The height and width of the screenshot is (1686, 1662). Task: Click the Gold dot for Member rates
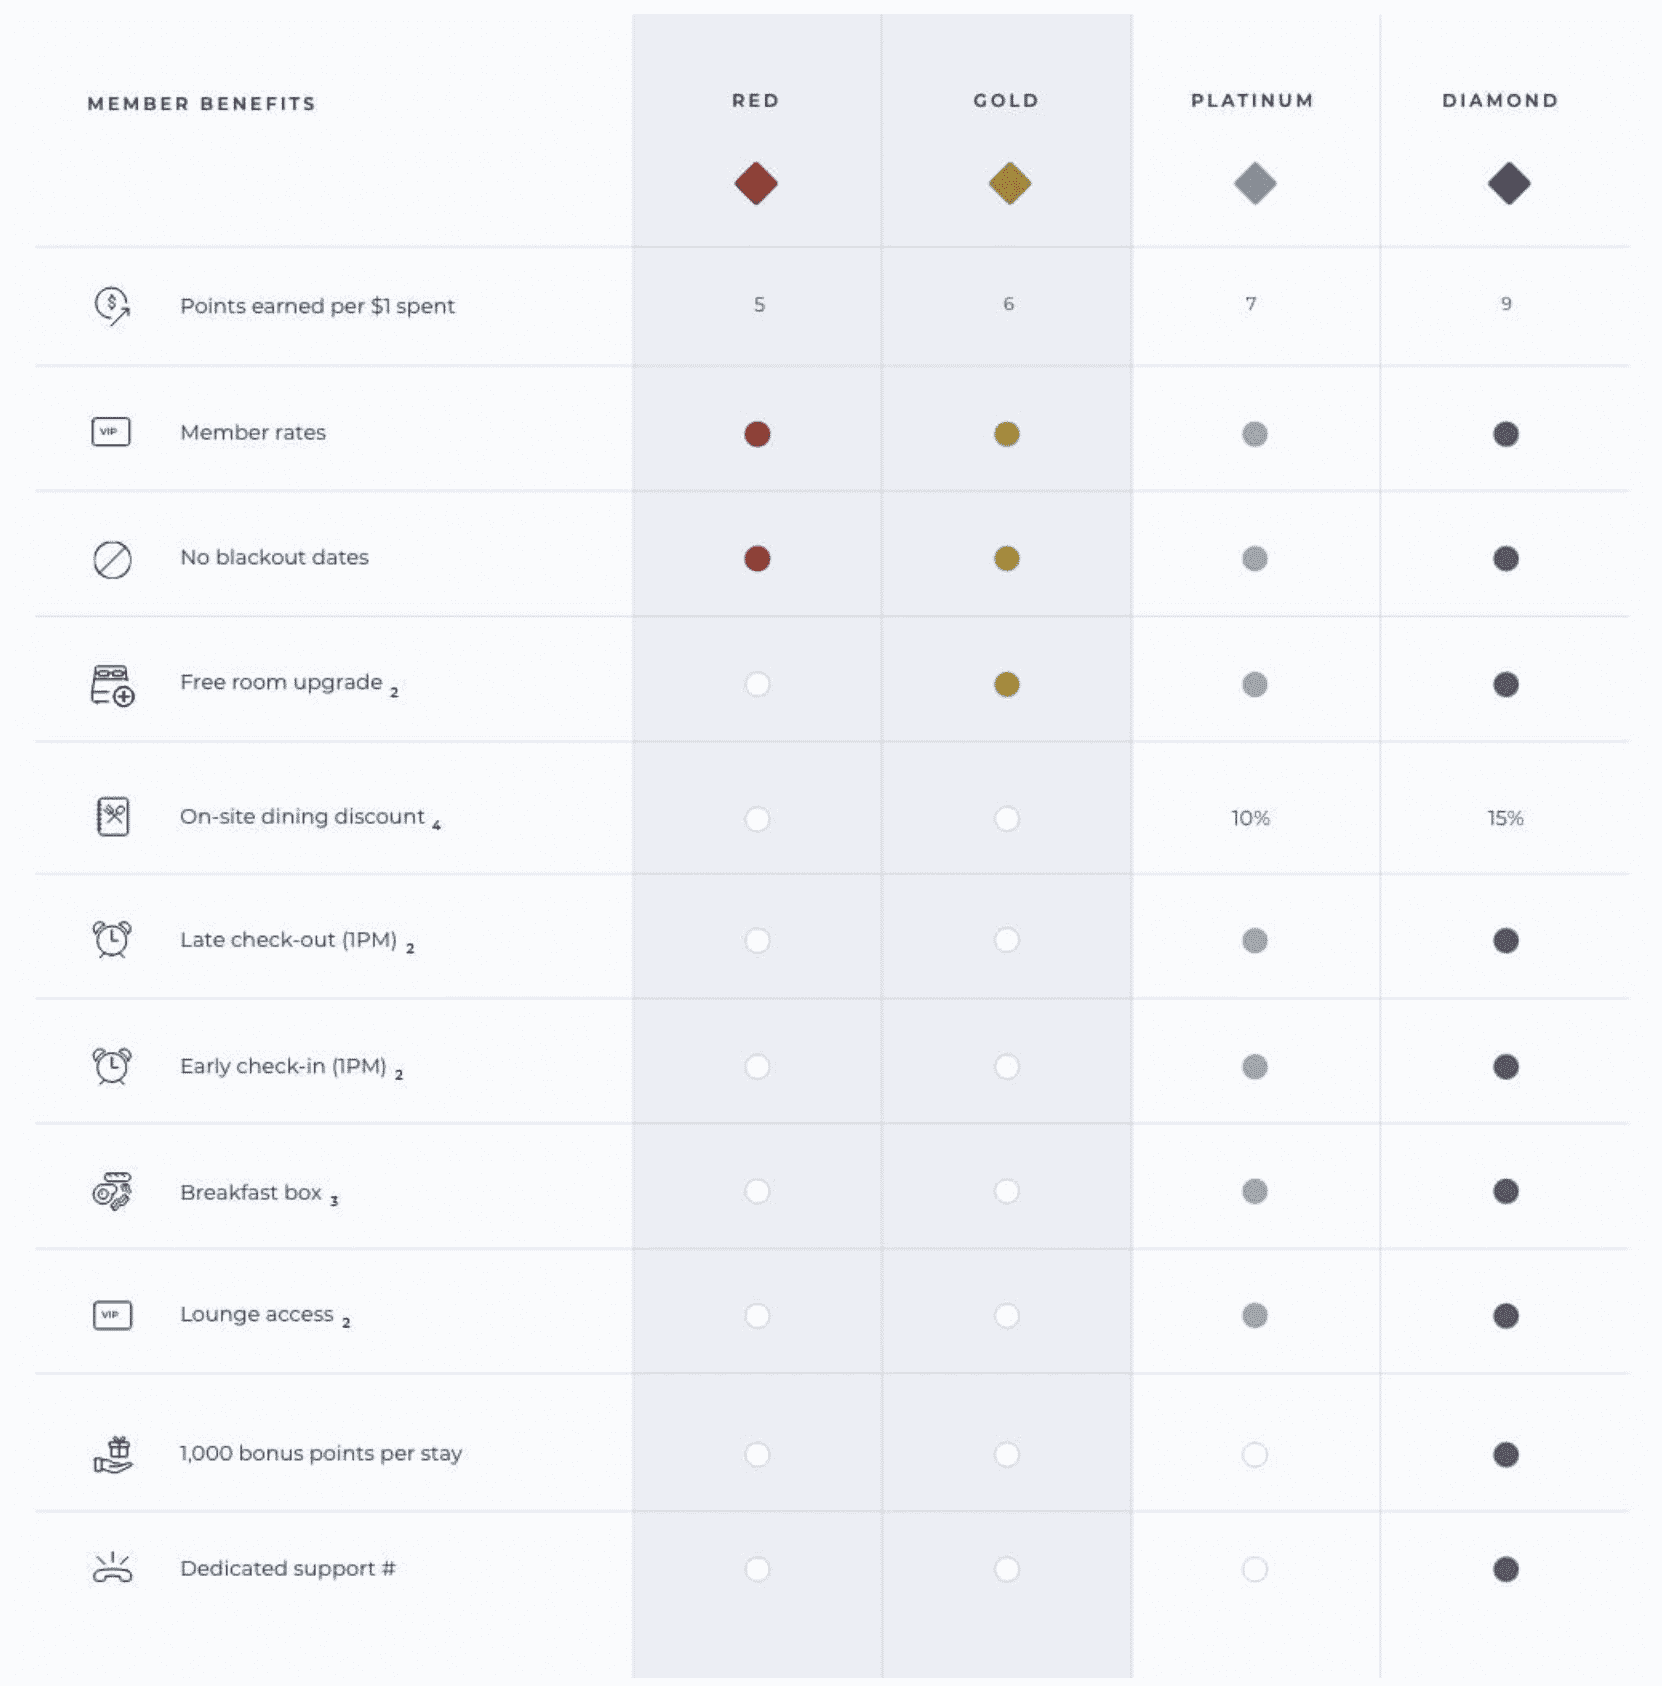pos(1007,434)
